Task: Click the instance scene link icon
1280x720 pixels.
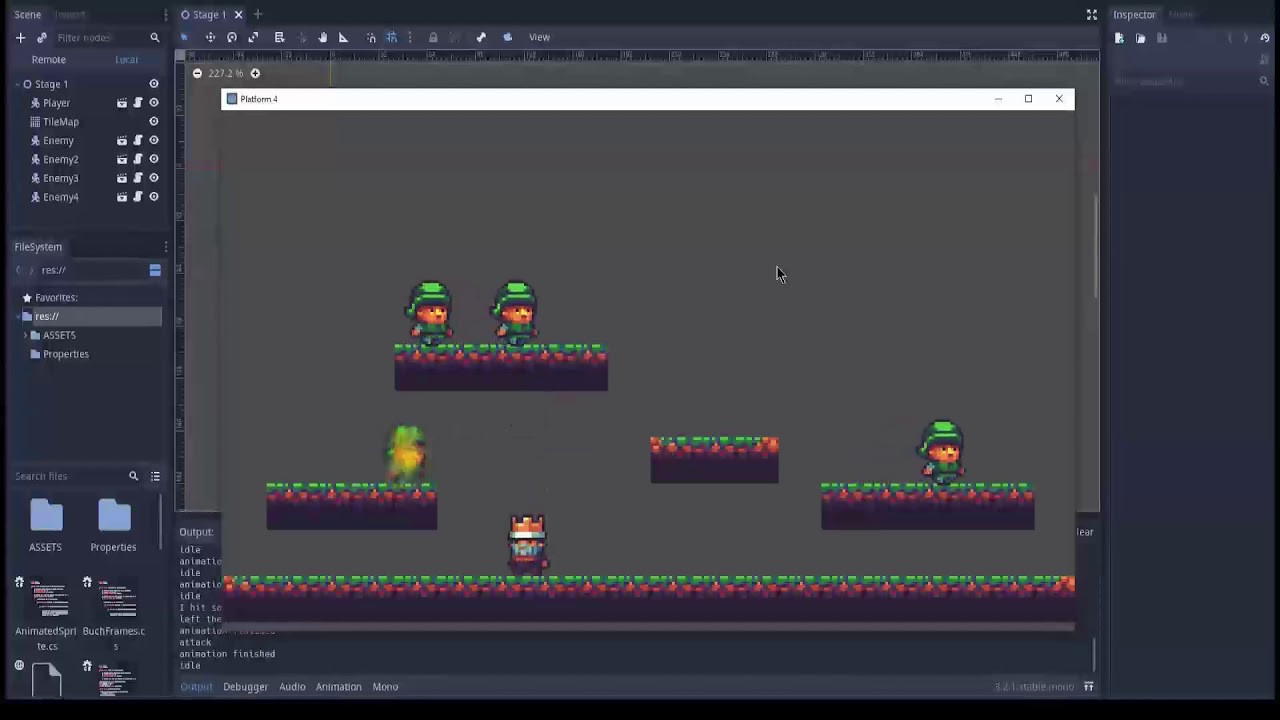Action: click(42, 38)
